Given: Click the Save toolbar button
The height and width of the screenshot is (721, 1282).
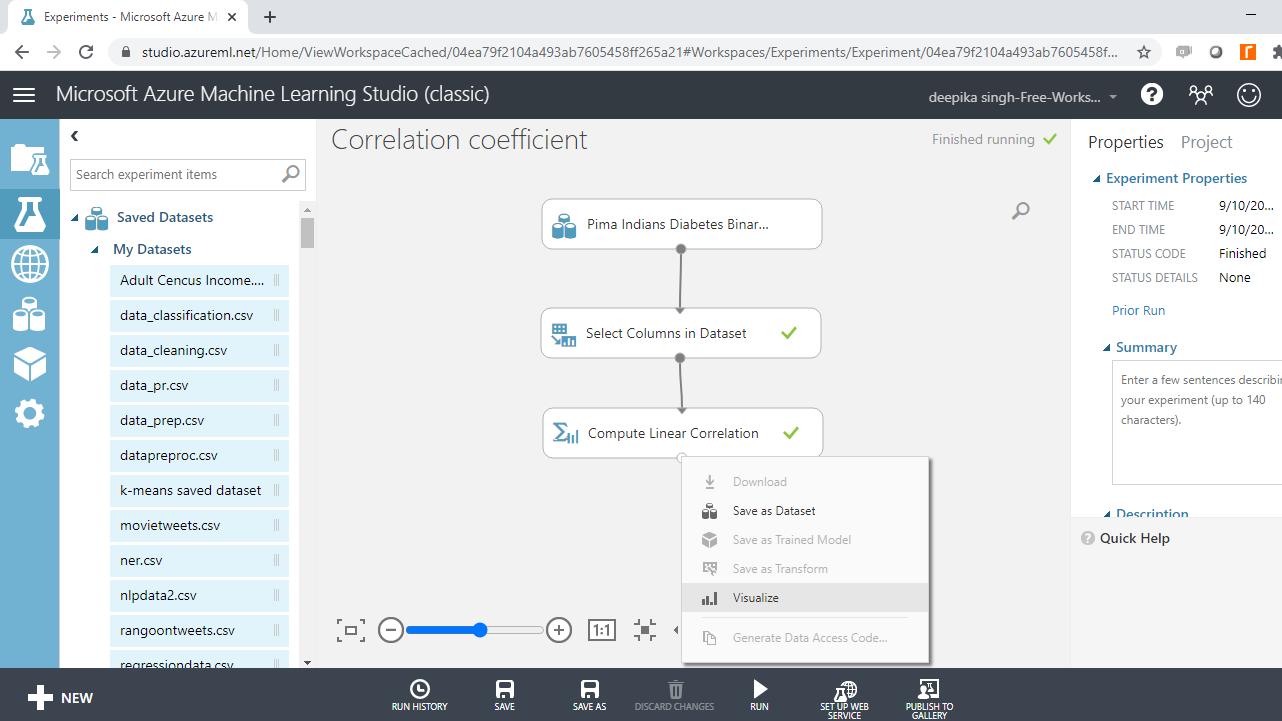Looking at the screenshot, I should pyautogui.click(x=505, y=695).
